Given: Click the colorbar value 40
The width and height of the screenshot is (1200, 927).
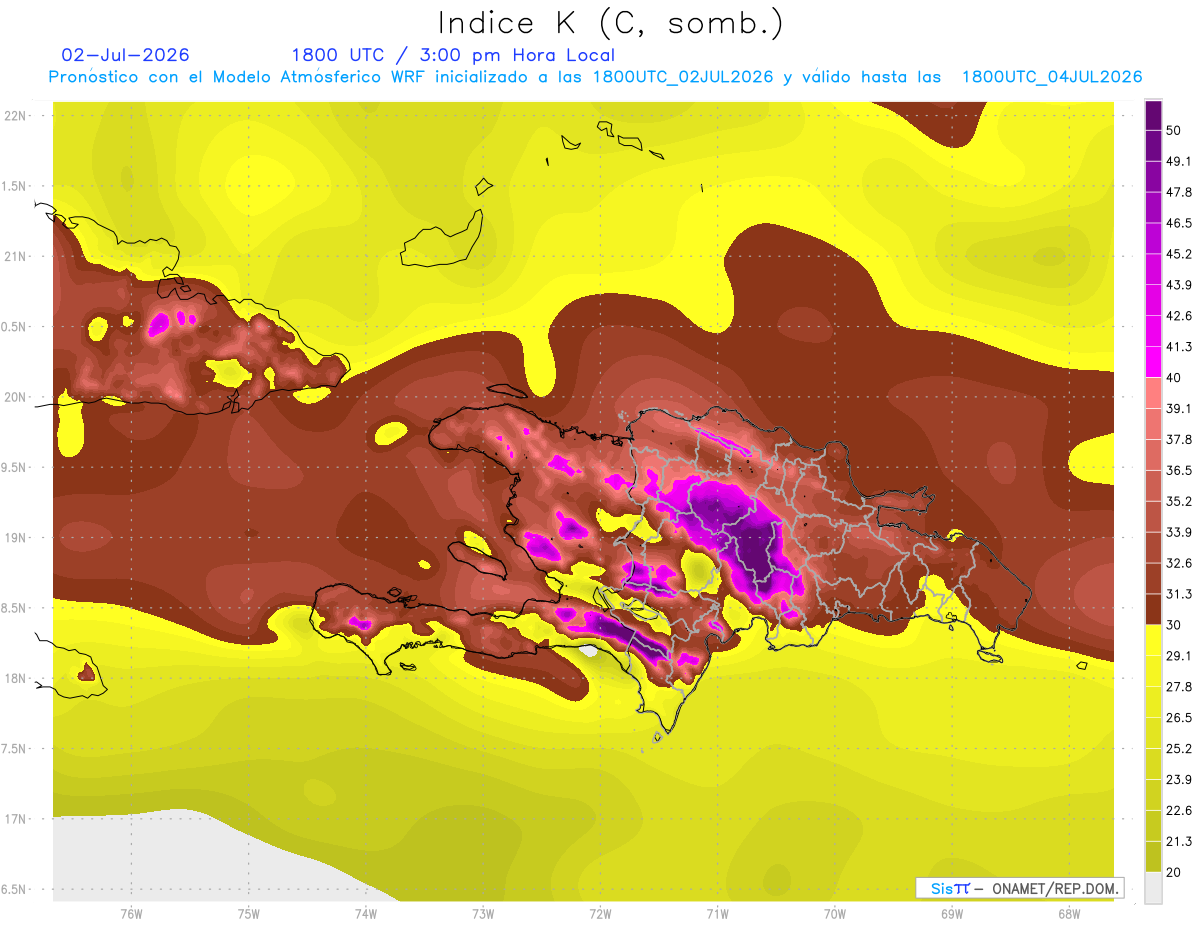Looking at the screenshot, I should tap(1174, 377).
